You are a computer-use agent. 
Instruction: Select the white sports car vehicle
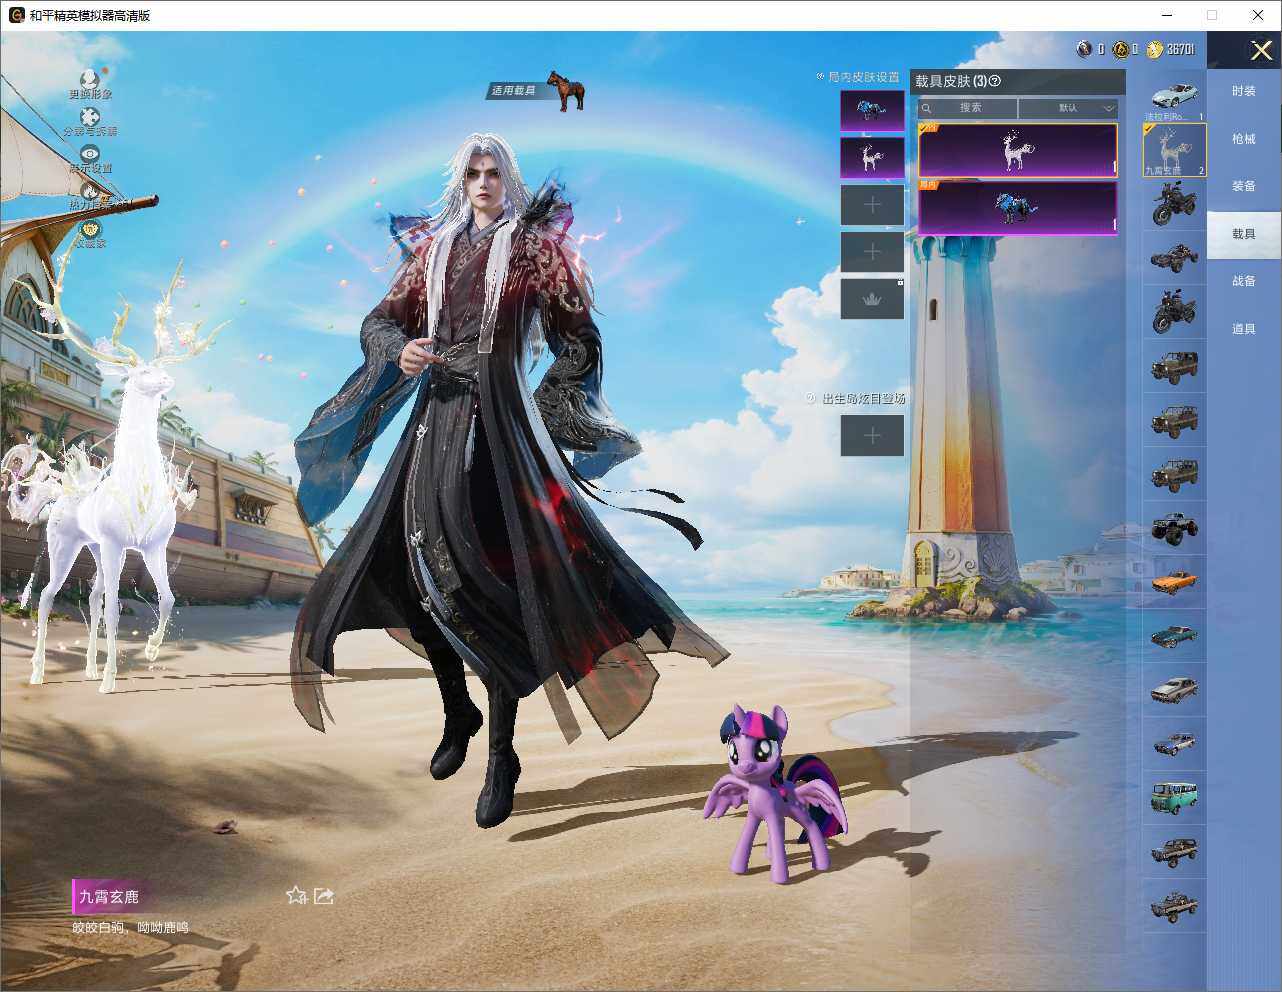[1175, 96]
